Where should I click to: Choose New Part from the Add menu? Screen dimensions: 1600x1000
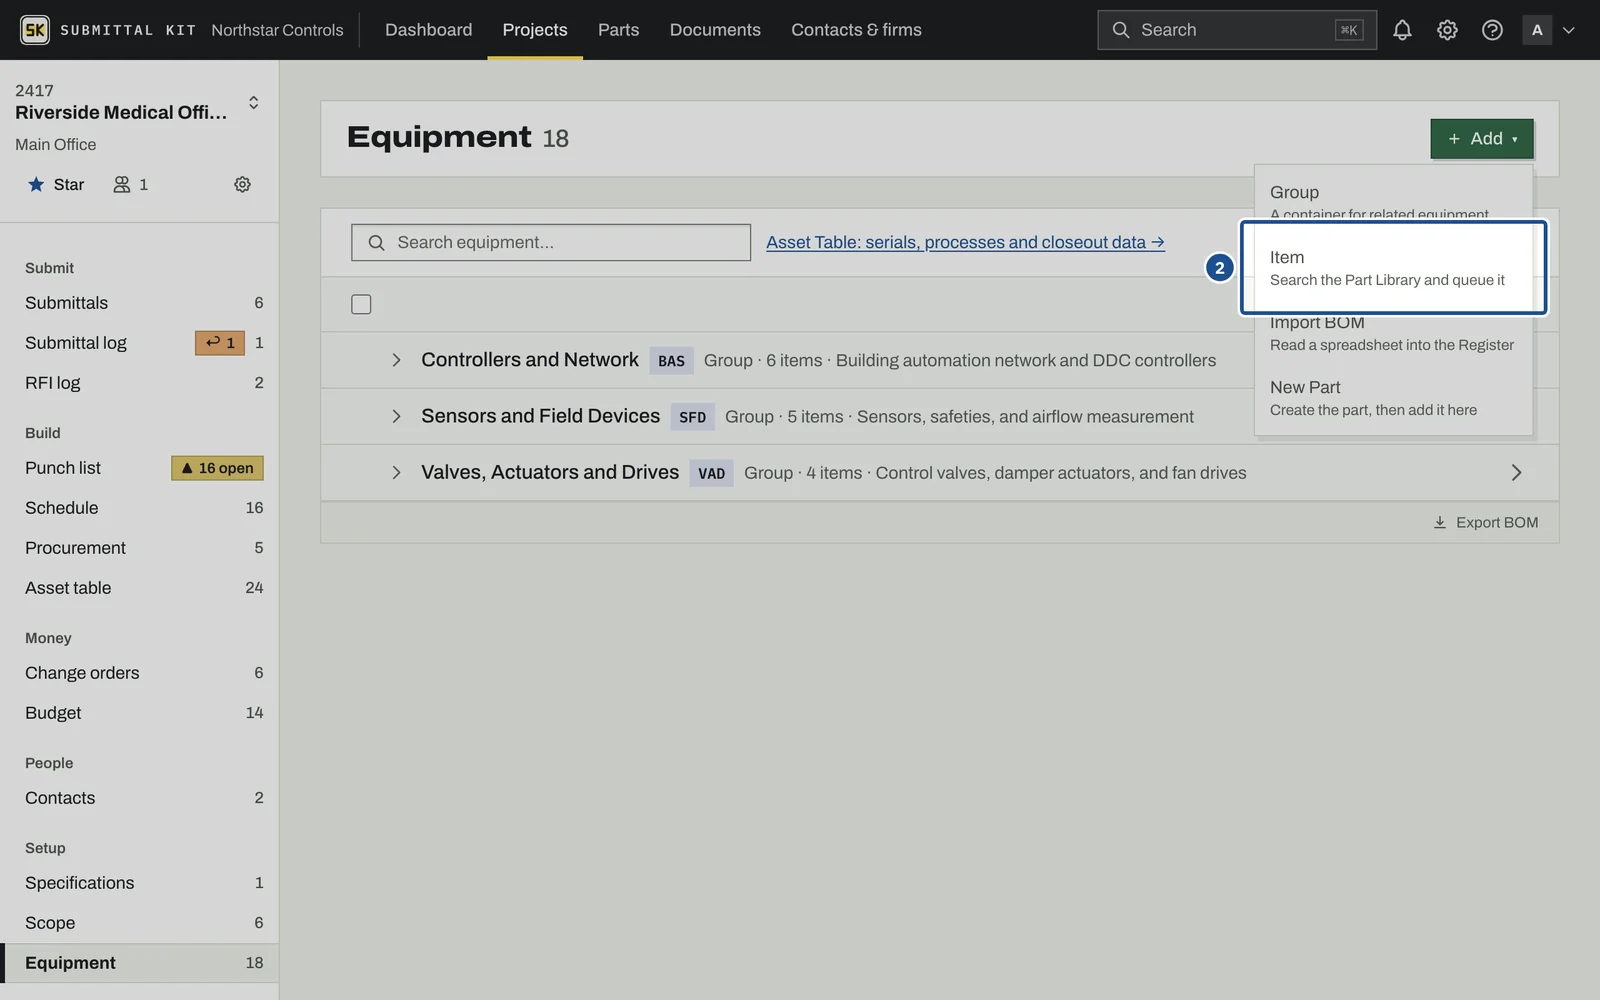point(1394,397)
